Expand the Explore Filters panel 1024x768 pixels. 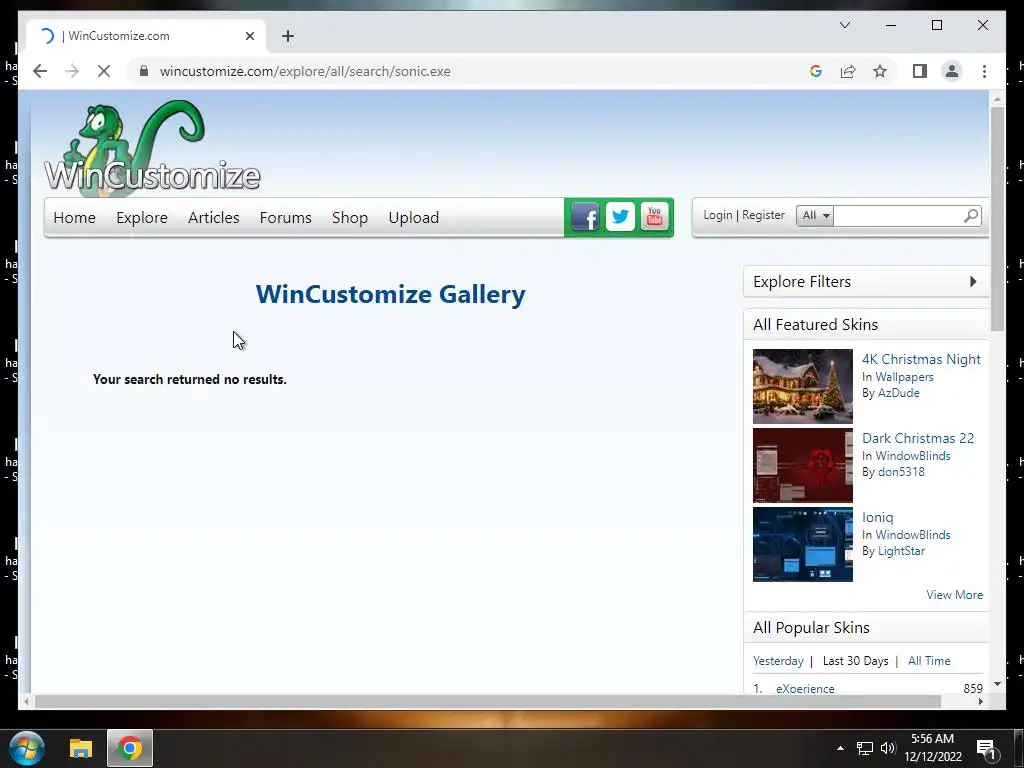(x=866, y=281)
